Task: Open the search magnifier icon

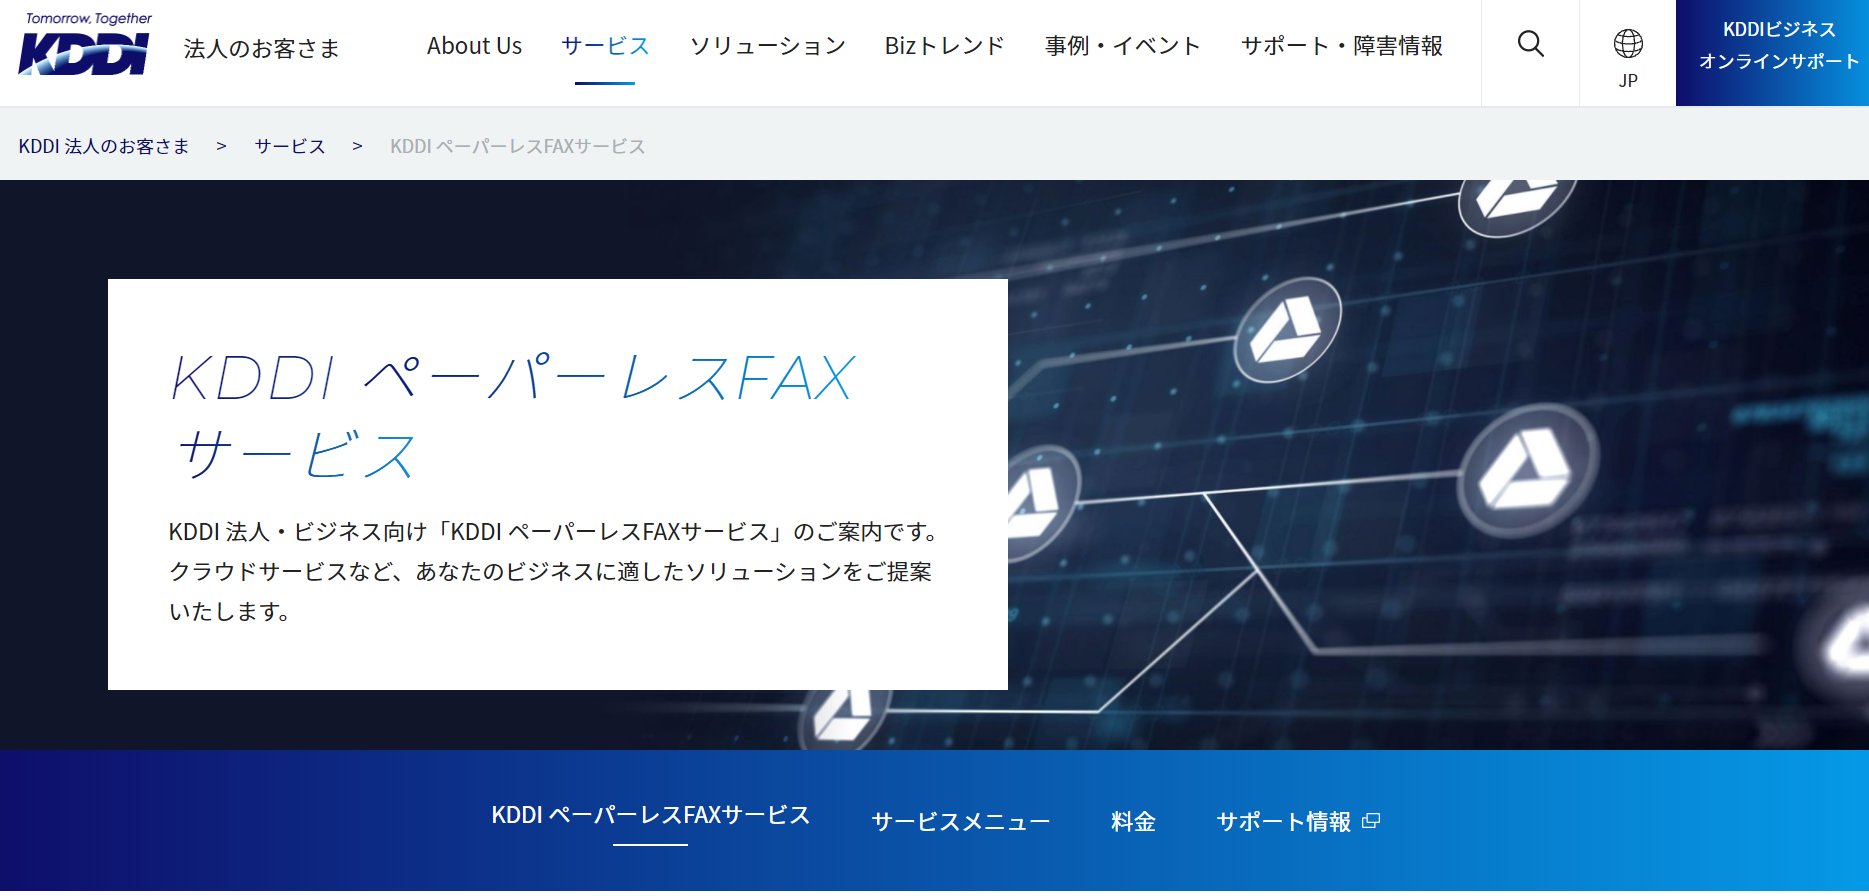Action: 1530,44
